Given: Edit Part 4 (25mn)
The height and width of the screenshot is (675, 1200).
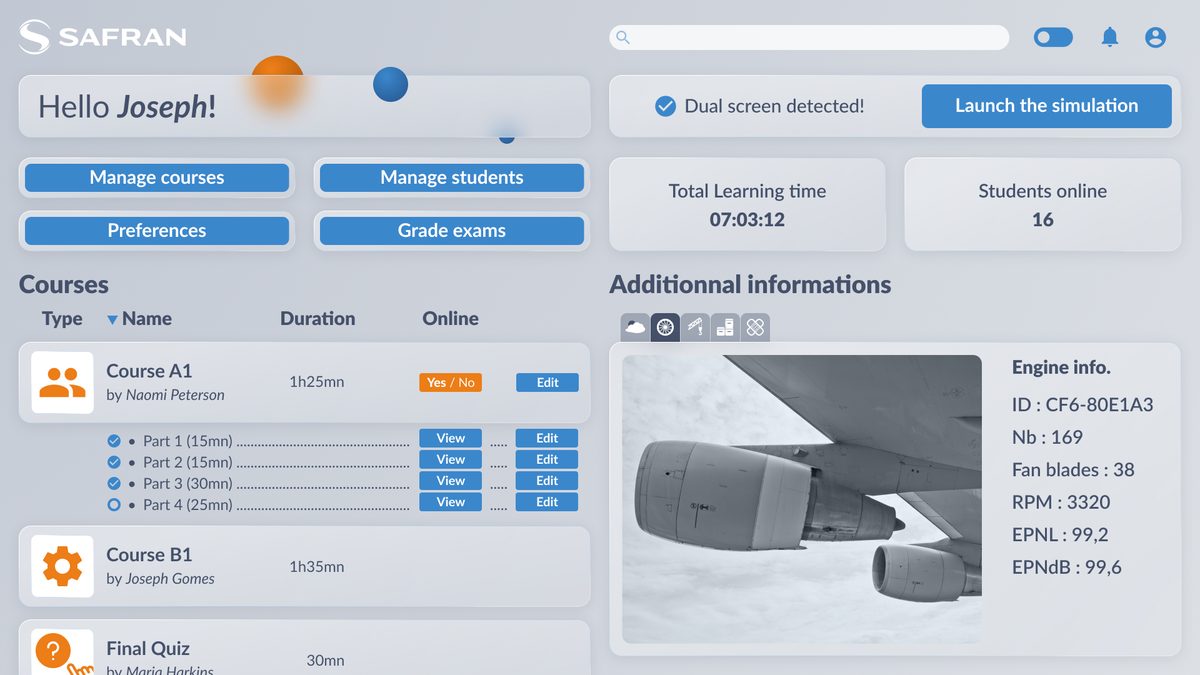Looking at the screenshot, I should 547,502.
